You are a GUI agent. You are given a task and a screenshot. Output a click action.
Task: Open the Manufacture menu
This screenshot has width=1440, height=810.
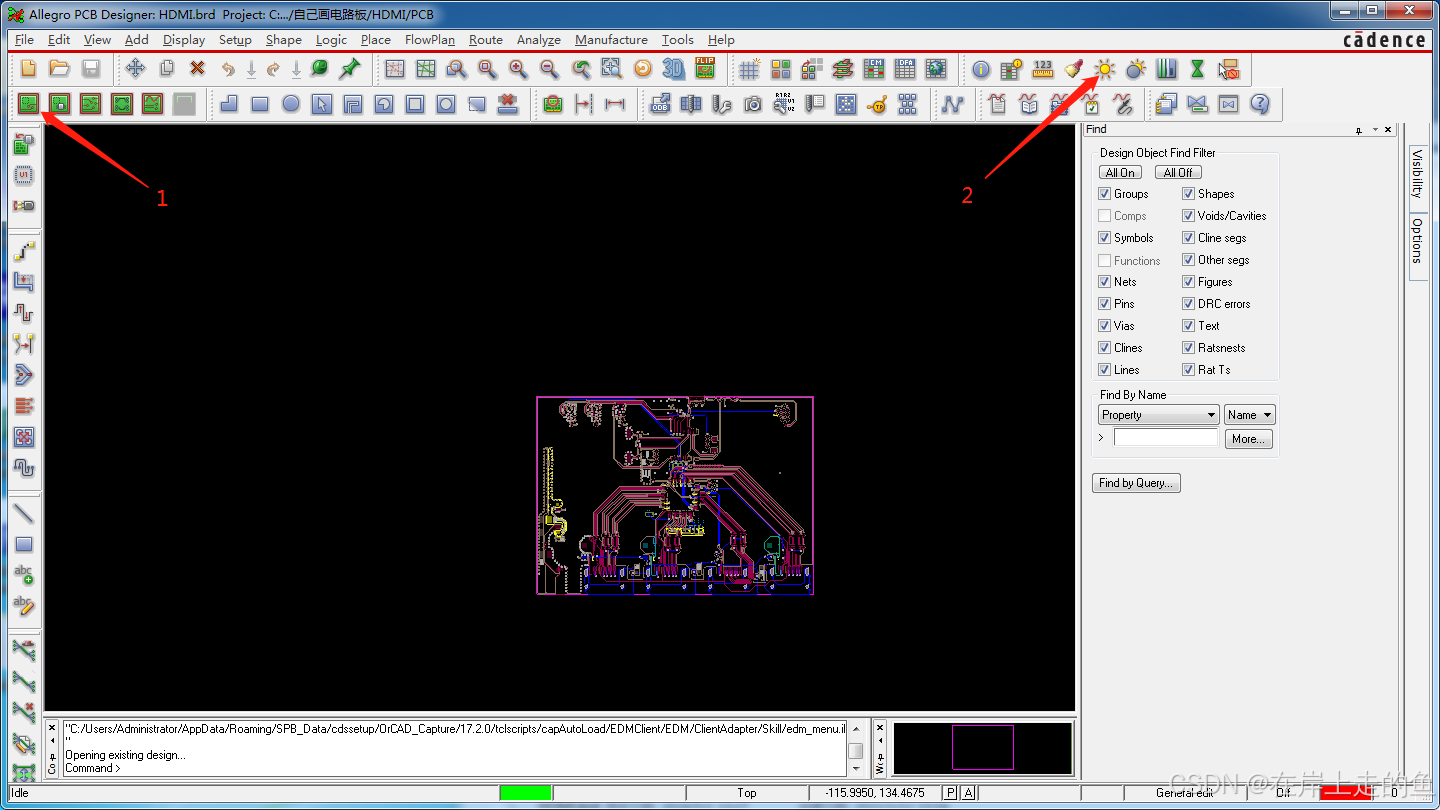pyautogui.click(x=611, y=40)
